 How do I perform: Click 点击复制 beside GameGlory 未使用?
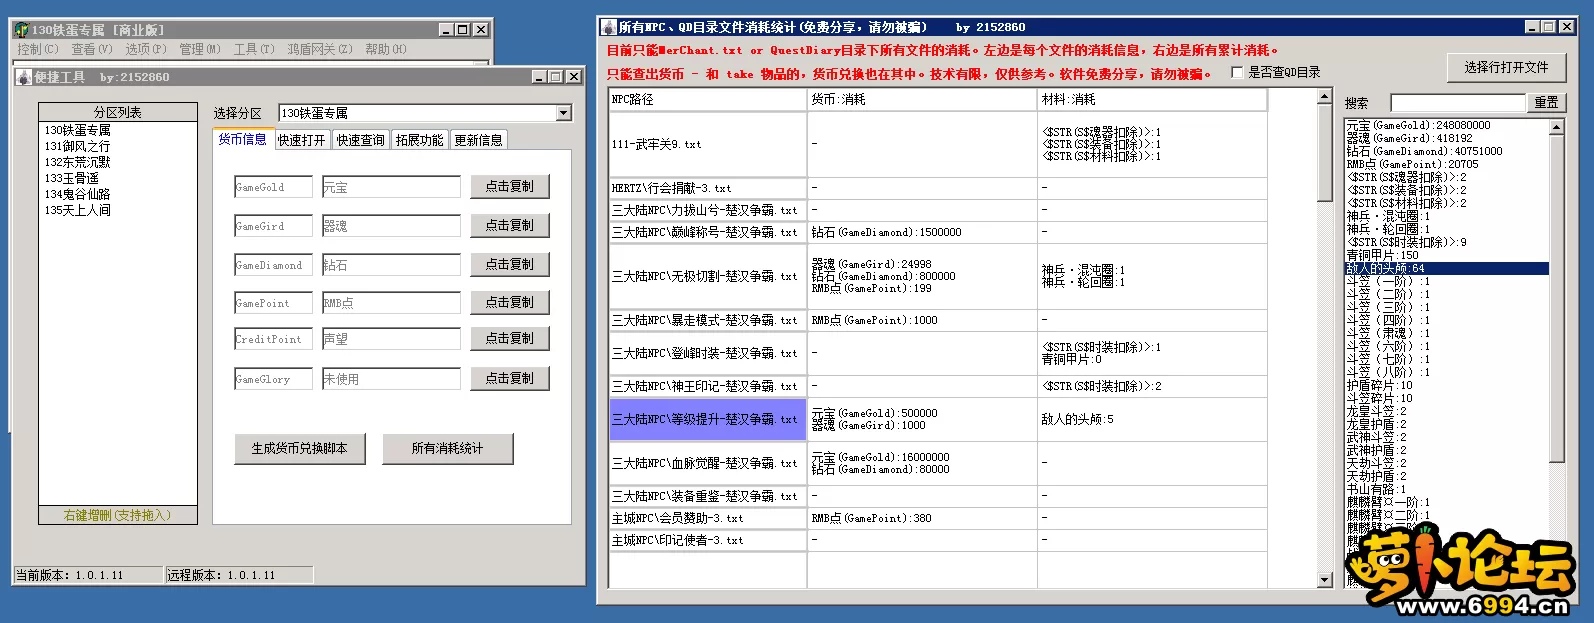click(x=510, y=379)
